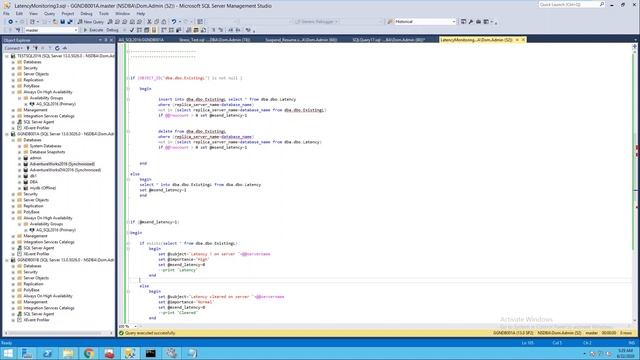The height and width of the screenshot is (360, 640).
Task: Click the Save All icon in toolbar
Action: tap(70, 22)
